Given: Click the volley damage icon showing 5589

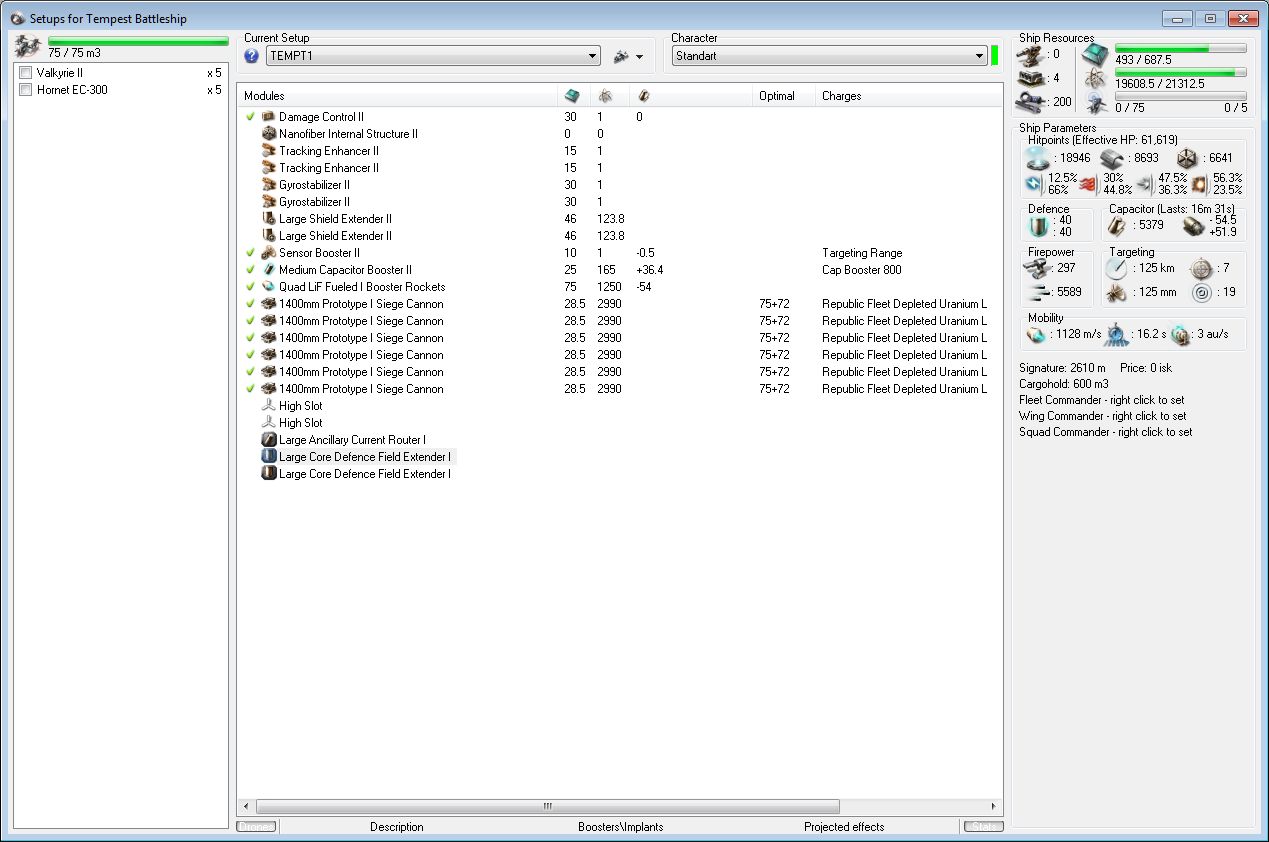Looking at the screenshot, I should (1039, 292).
